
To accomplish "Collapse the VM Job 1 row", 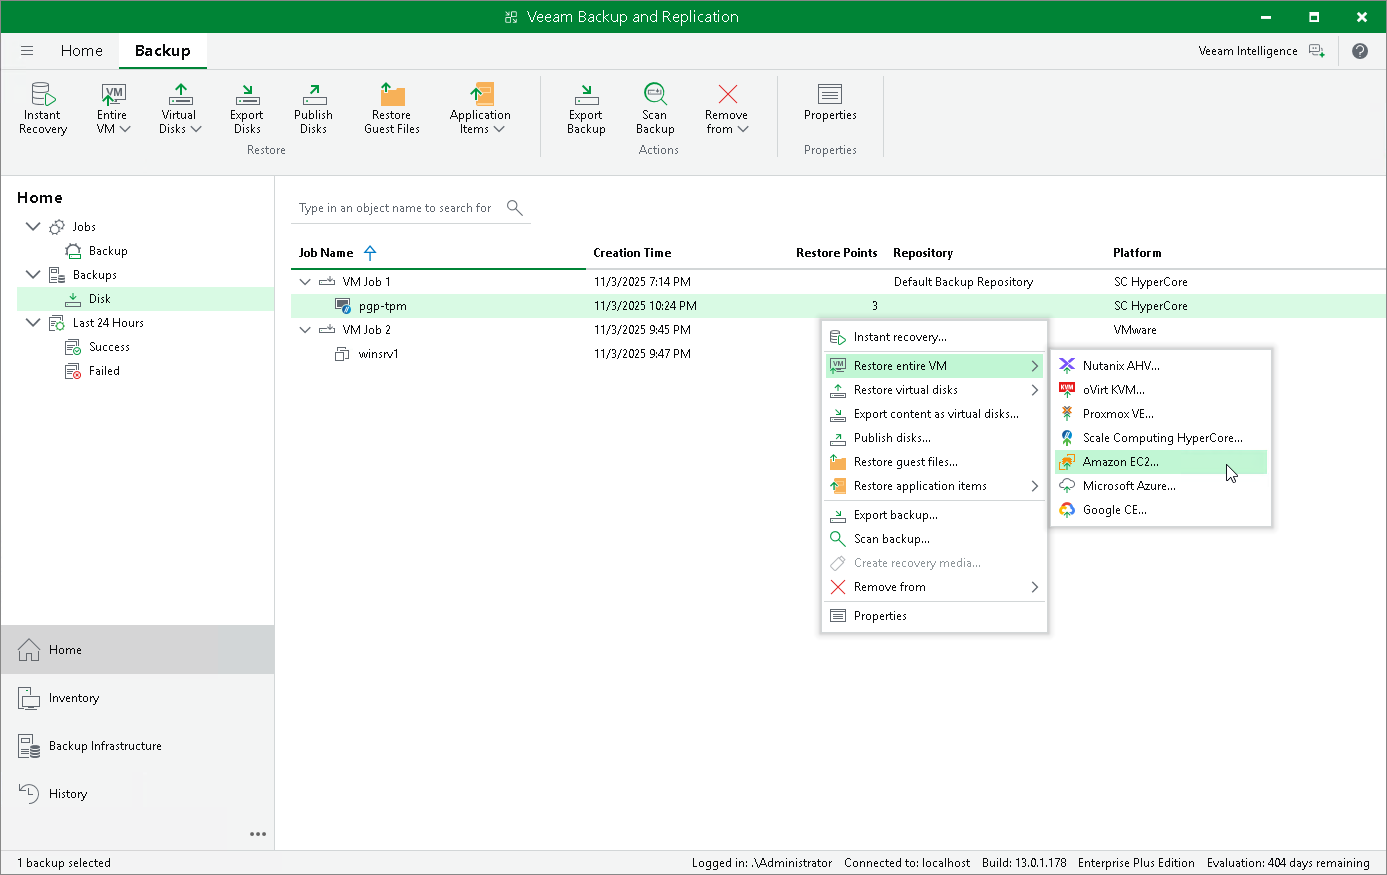I will click(x=305, y=282).
